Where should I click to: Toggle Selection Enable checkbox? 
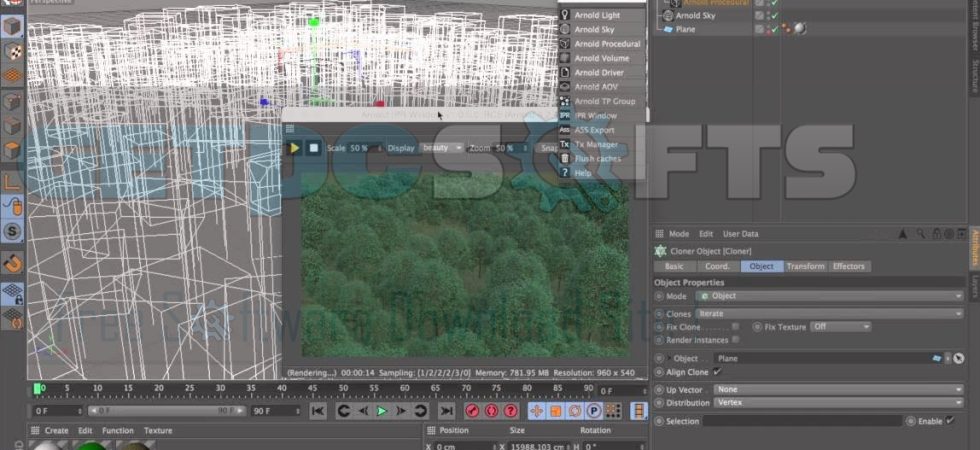tap(950, 421)
